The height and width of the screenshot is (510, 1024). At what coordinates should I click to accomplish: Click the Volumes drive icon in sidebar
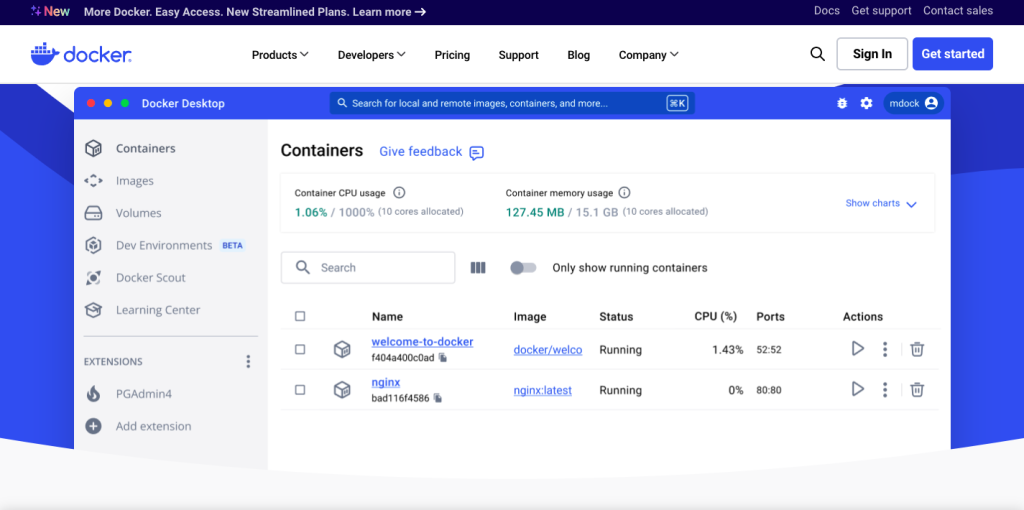[x=93, y=214]
